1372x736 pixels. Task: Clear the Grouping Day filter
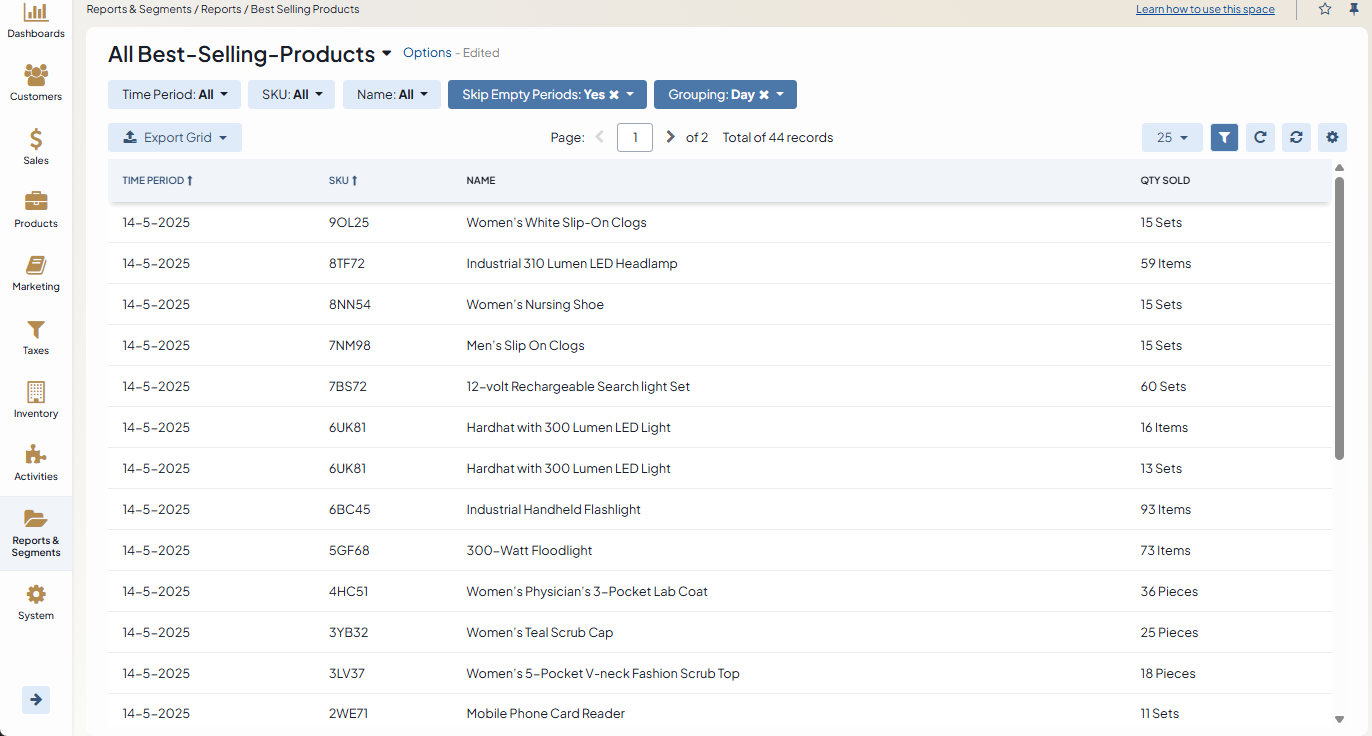[x=763, y=95]
